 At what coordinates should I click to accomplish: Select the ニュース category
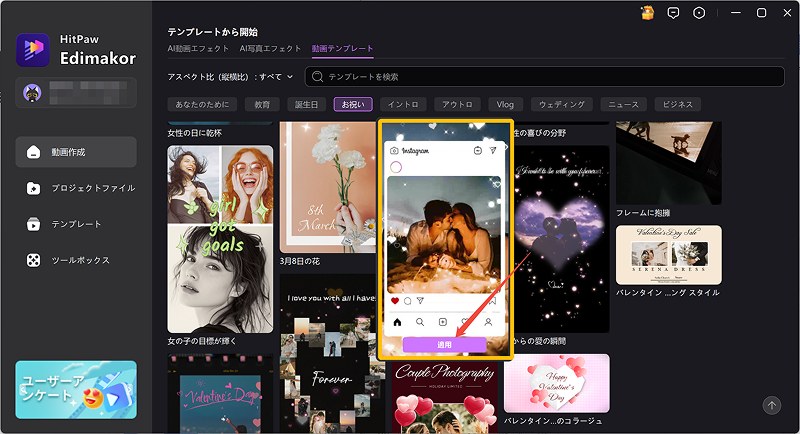coord(623,105)
